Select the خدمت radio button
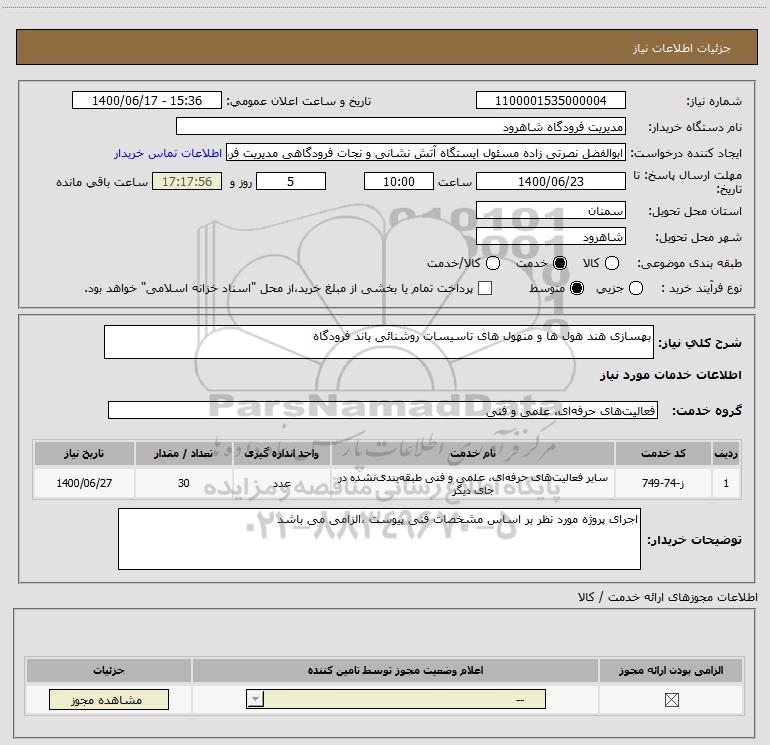This screenshot has width=770, height=745. 559,263
